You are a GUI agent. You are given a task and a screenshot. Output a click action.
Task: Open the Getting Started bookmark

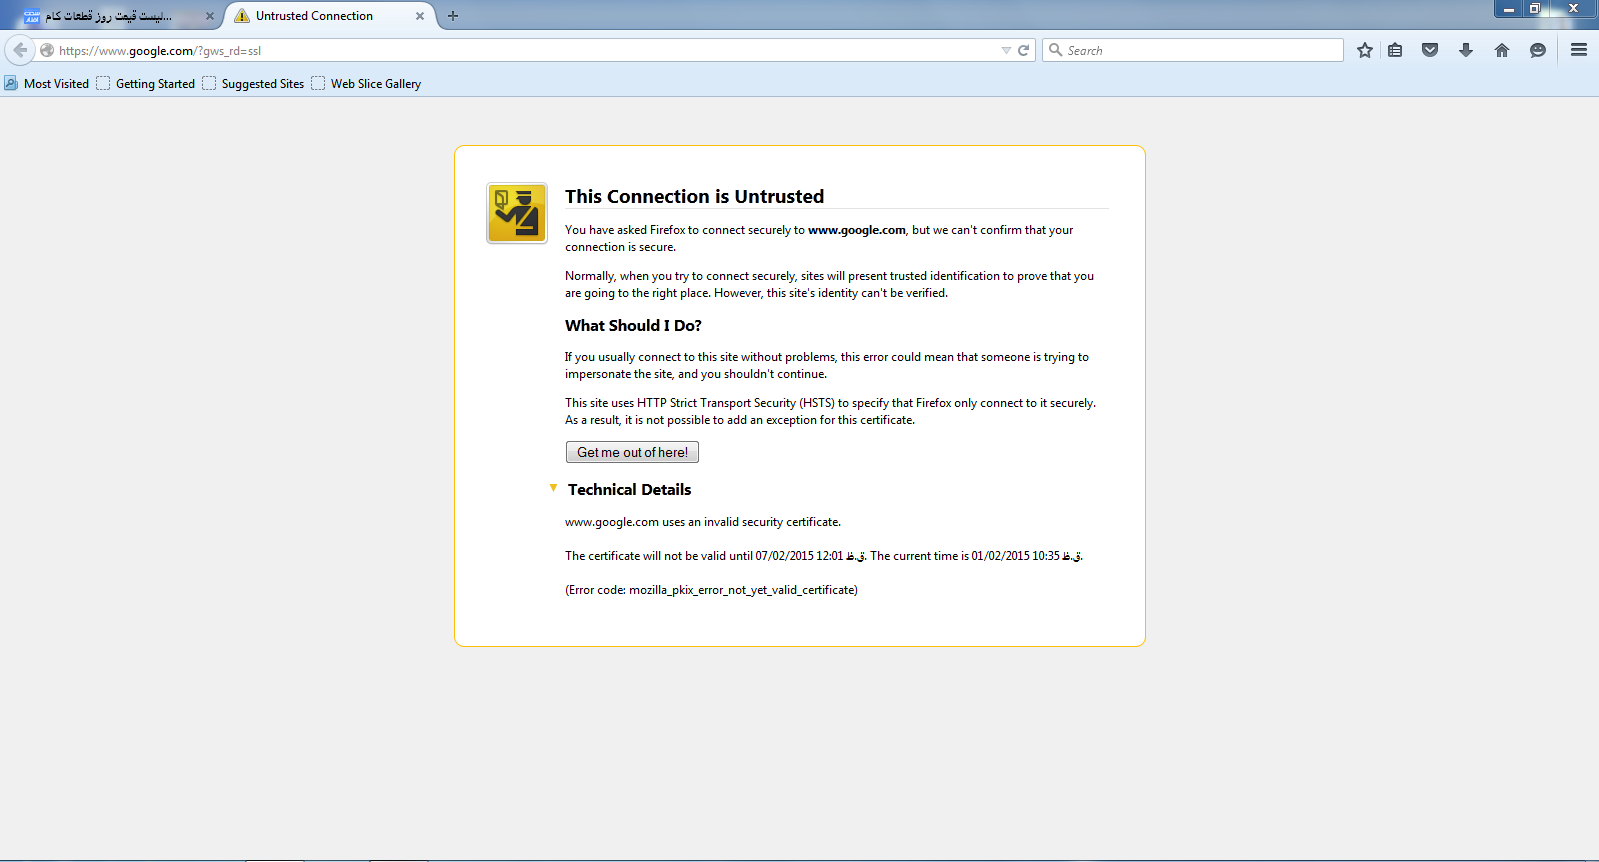coord(146,84)
